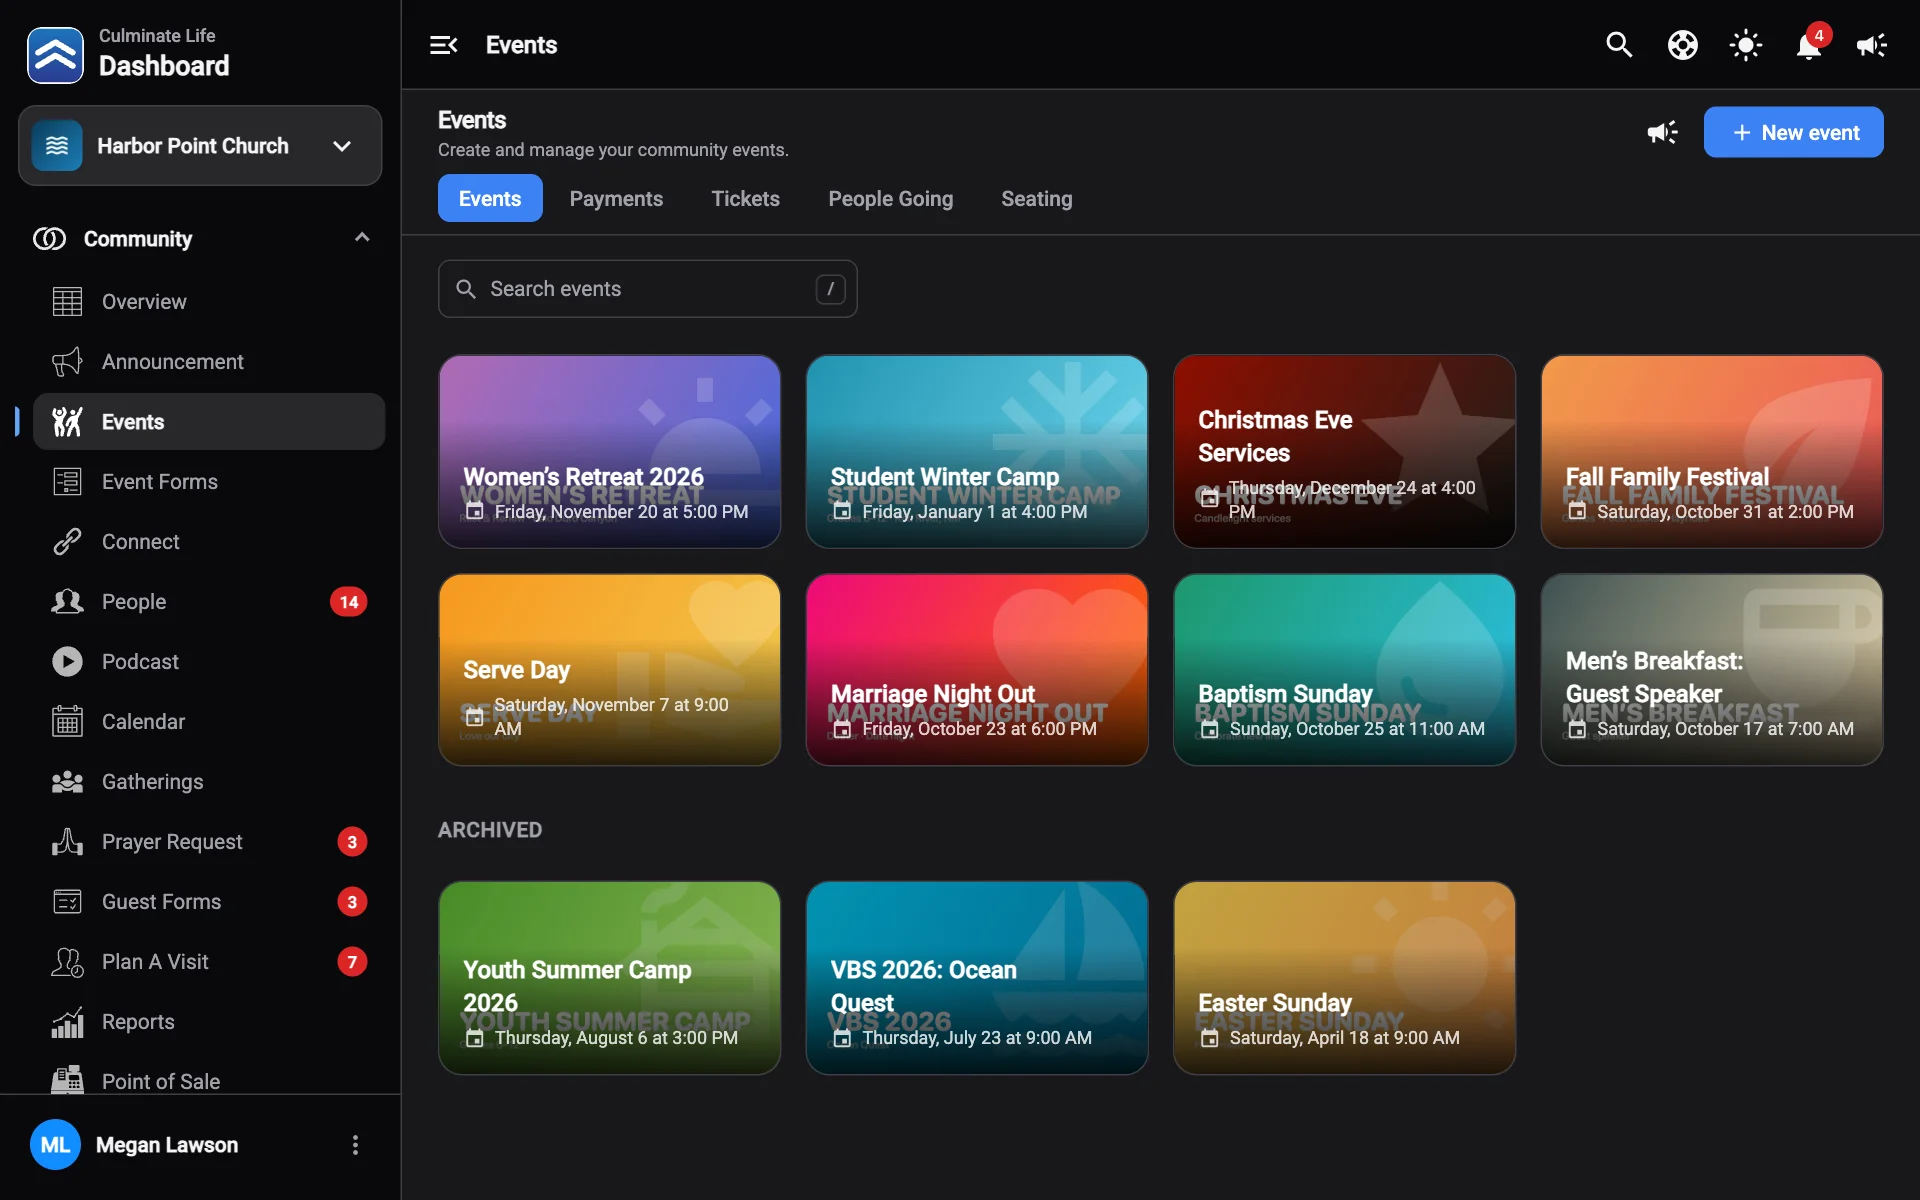Open Announcement in sidebar
This screenshot has width=1920, height=1200.
click(209, 361)
